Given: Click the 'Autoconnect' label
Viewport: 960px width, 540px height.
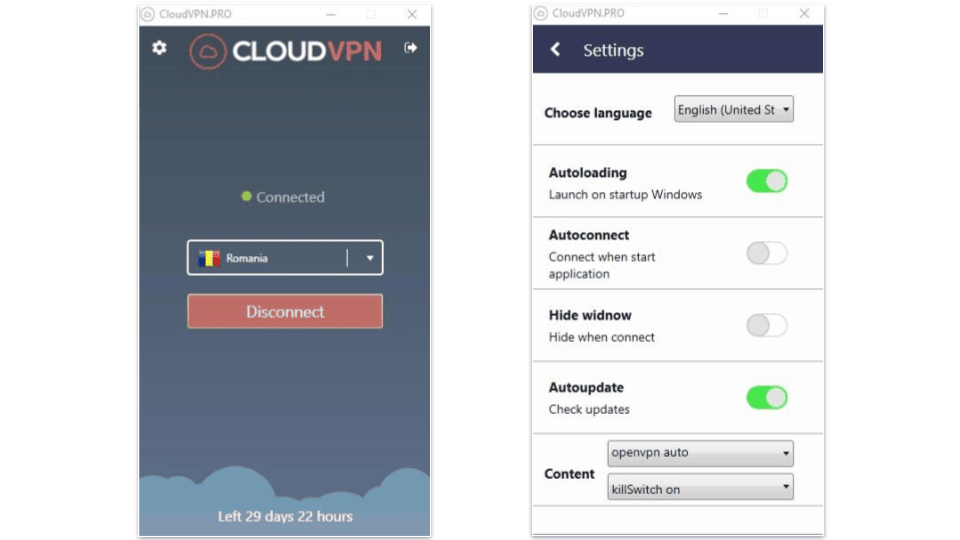Looking at the screenshot, I should point(589,235).
